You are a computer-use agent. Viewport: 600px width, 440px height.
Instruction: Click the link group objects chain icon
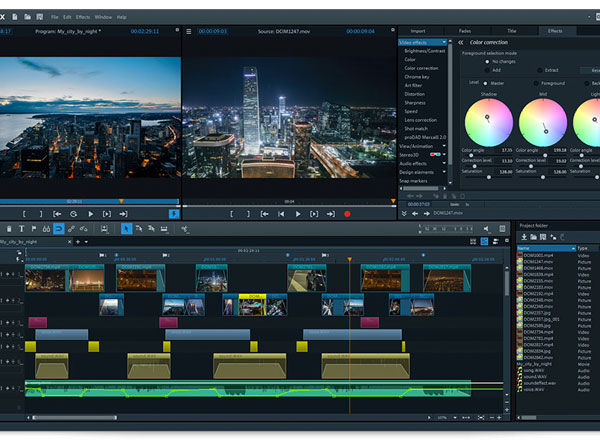point(71,229)
